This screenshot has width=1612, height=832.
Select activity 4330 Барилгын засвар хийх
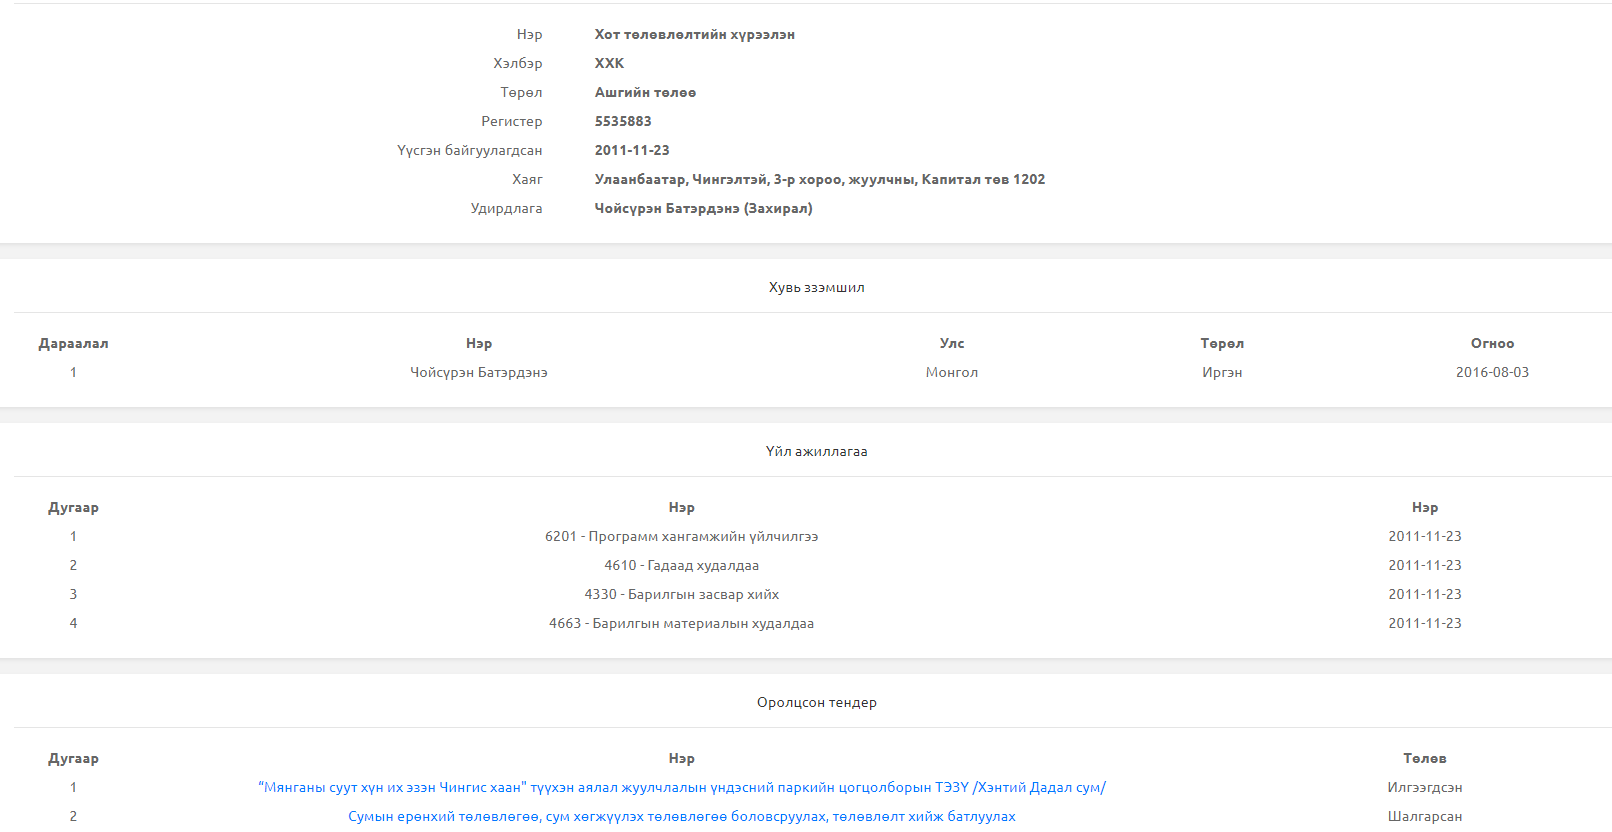681,594
